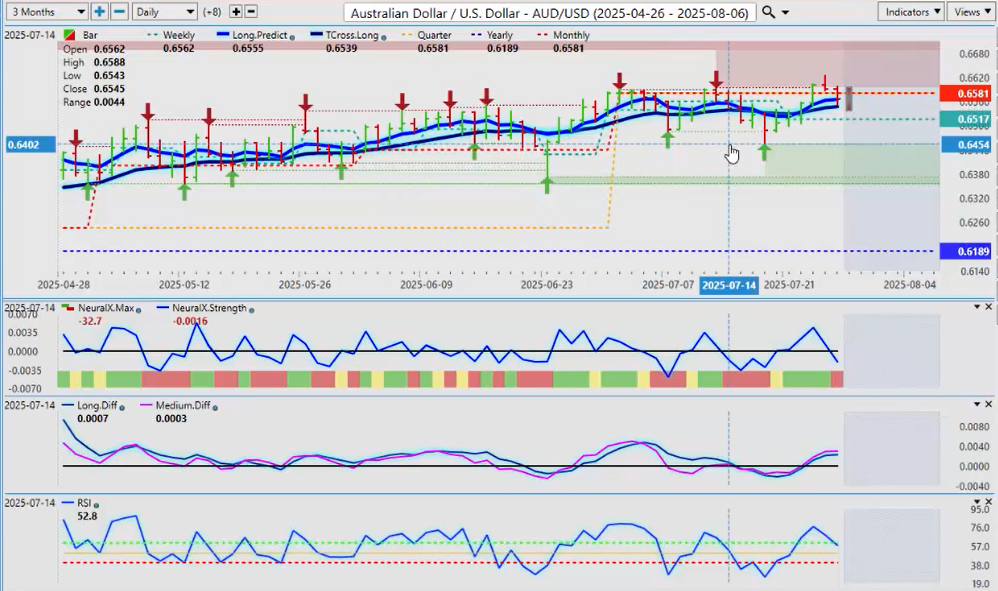Open the Indicators menu
Screen dimensions: 998x591
(x=912, y=12)
